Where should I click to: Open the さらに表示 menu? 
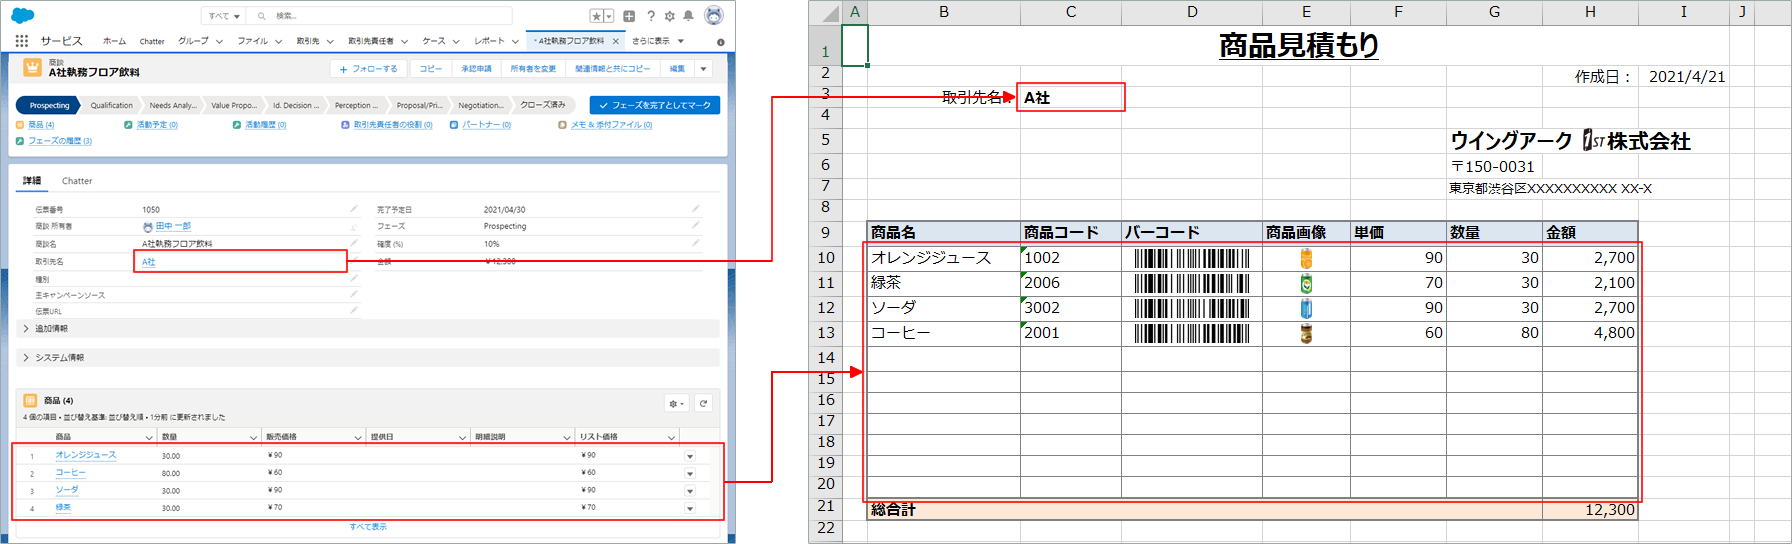pyautogui.click(x=658, y=41)
